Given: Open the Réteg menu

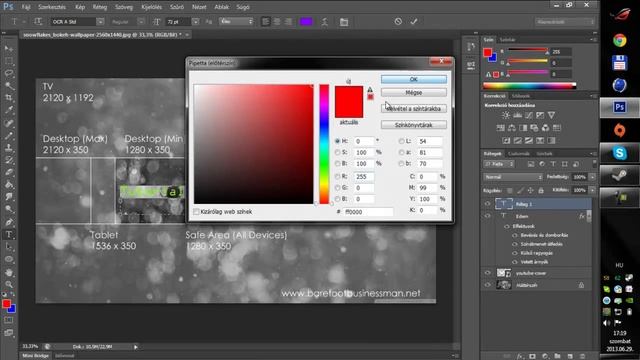Looking at the screenshot, I should 100,7.
